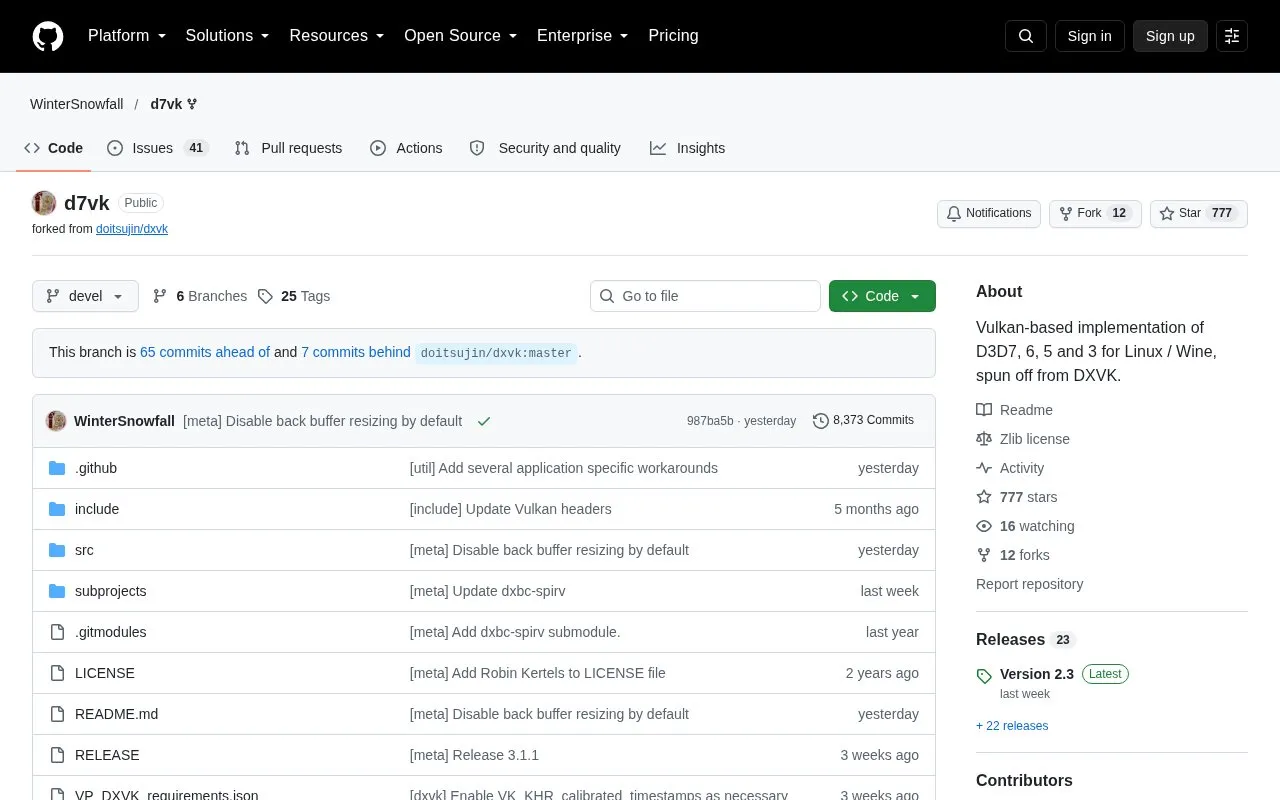The width and height of the screenshot is (1280, 800).
Task: Click the green commit status checkmark
Action: coord(484,421)
